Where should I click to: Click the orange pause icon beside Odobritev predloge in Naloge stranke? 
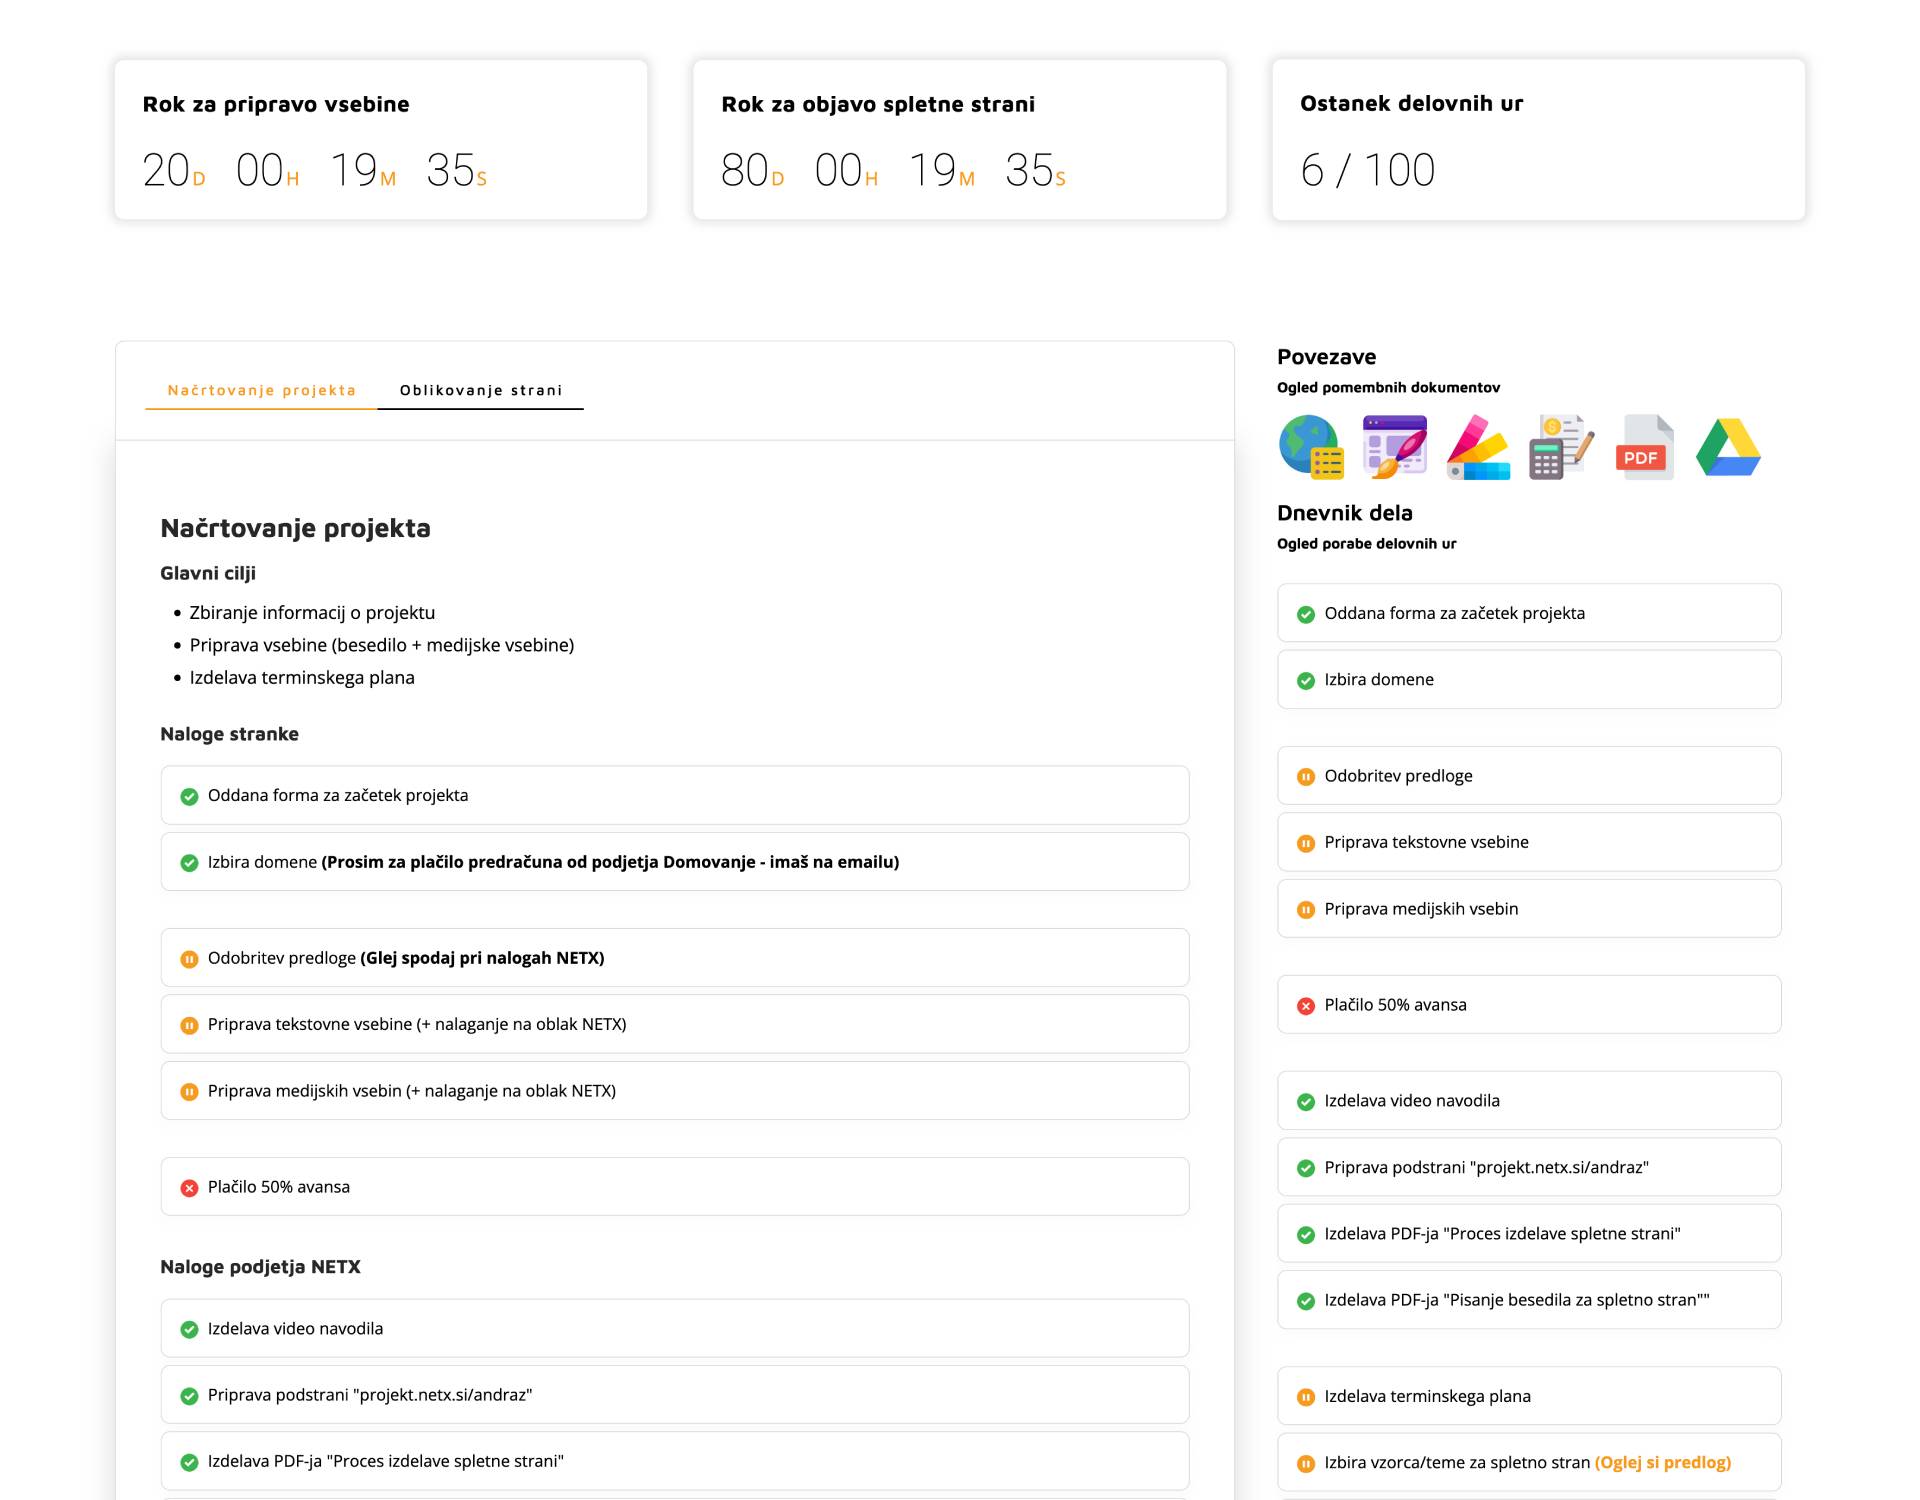click(189, 959)
